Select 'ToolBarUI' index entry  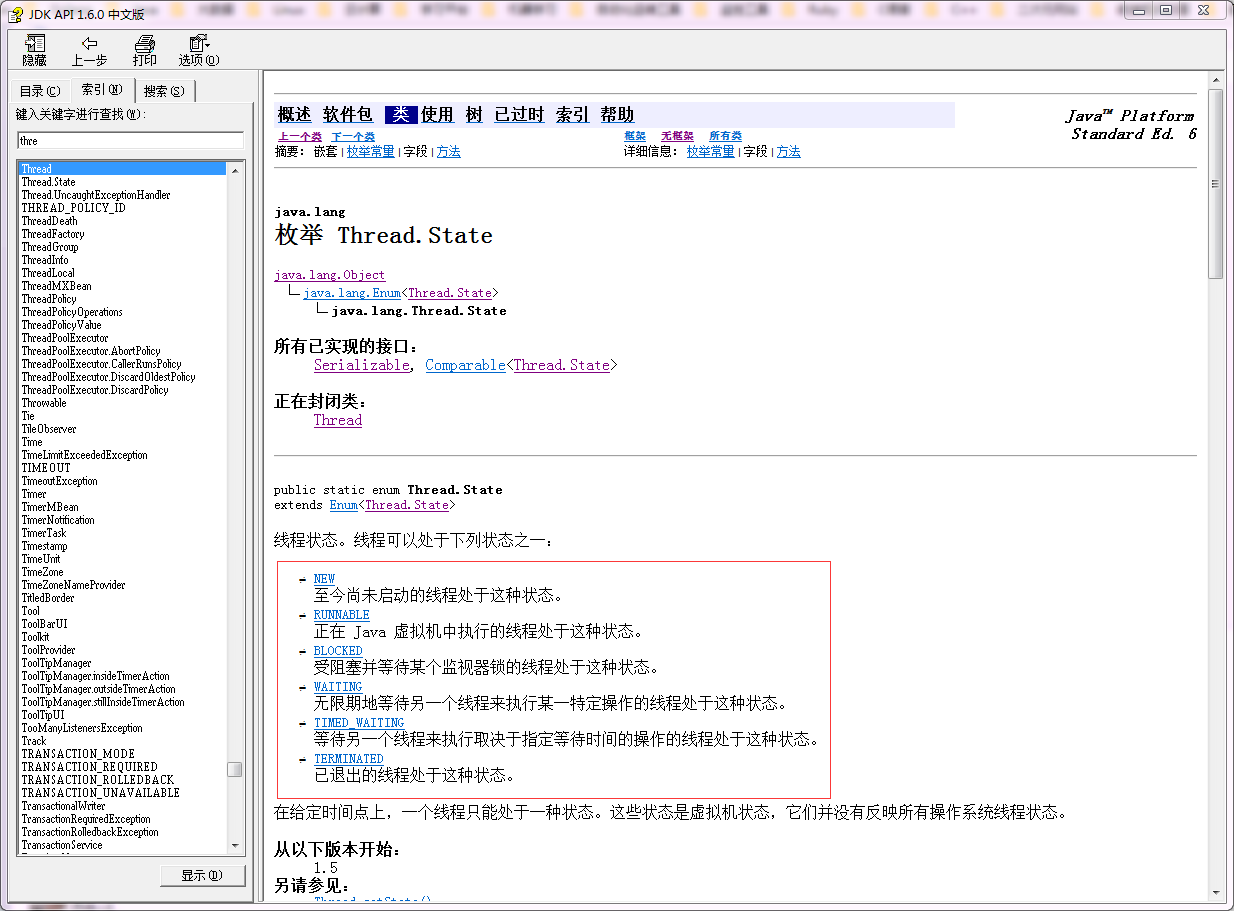point(45,624)
